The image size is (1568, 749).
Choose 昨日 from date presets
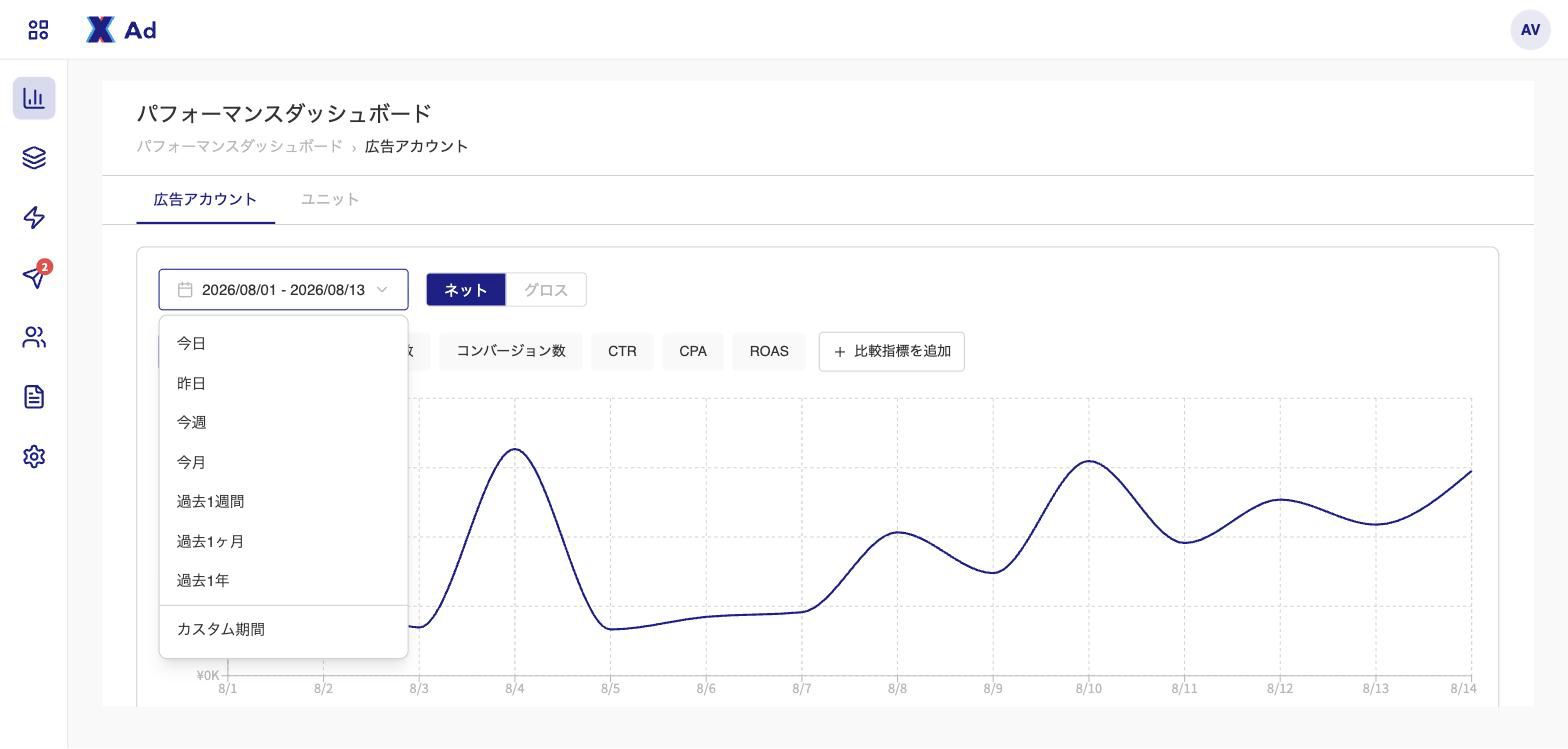(283, 383)
